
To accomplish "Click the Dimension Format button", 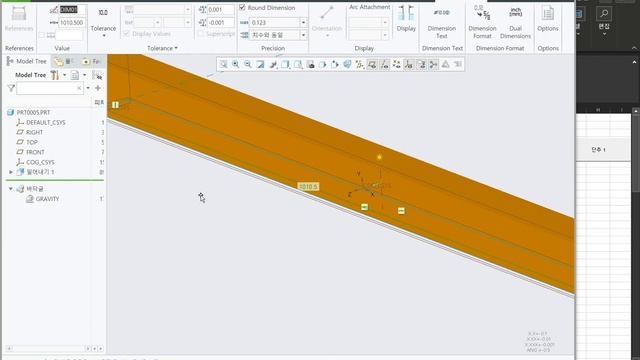I will pyautogui.click(x=482, y=22).
